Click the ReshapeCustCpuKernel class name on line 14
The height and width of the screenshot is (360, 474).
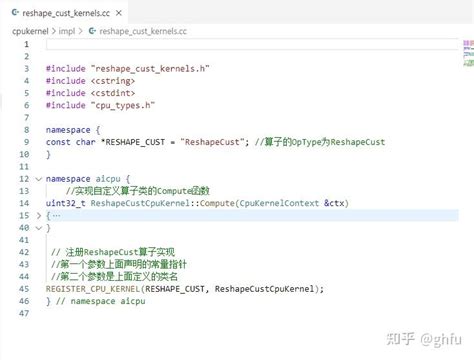pyautogui.click(x=140, y=203)
